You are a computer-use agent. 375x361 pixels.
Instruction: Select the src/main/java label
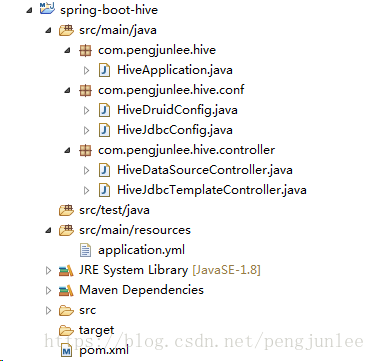tap(118, 30)
